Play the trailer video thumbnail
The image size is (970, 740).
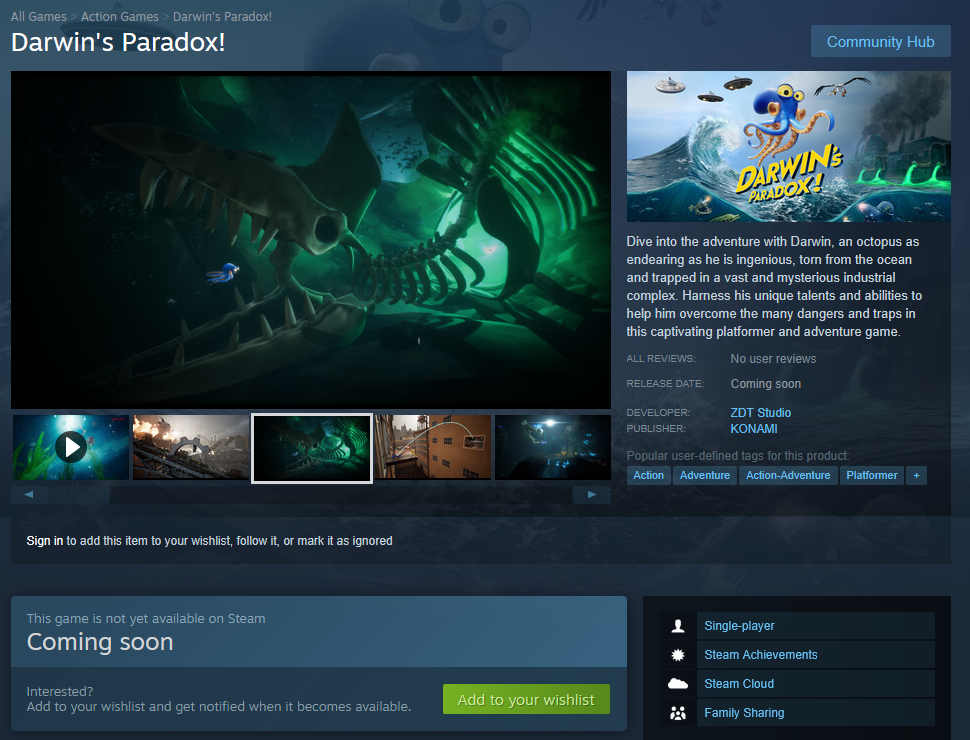[71, 447]
